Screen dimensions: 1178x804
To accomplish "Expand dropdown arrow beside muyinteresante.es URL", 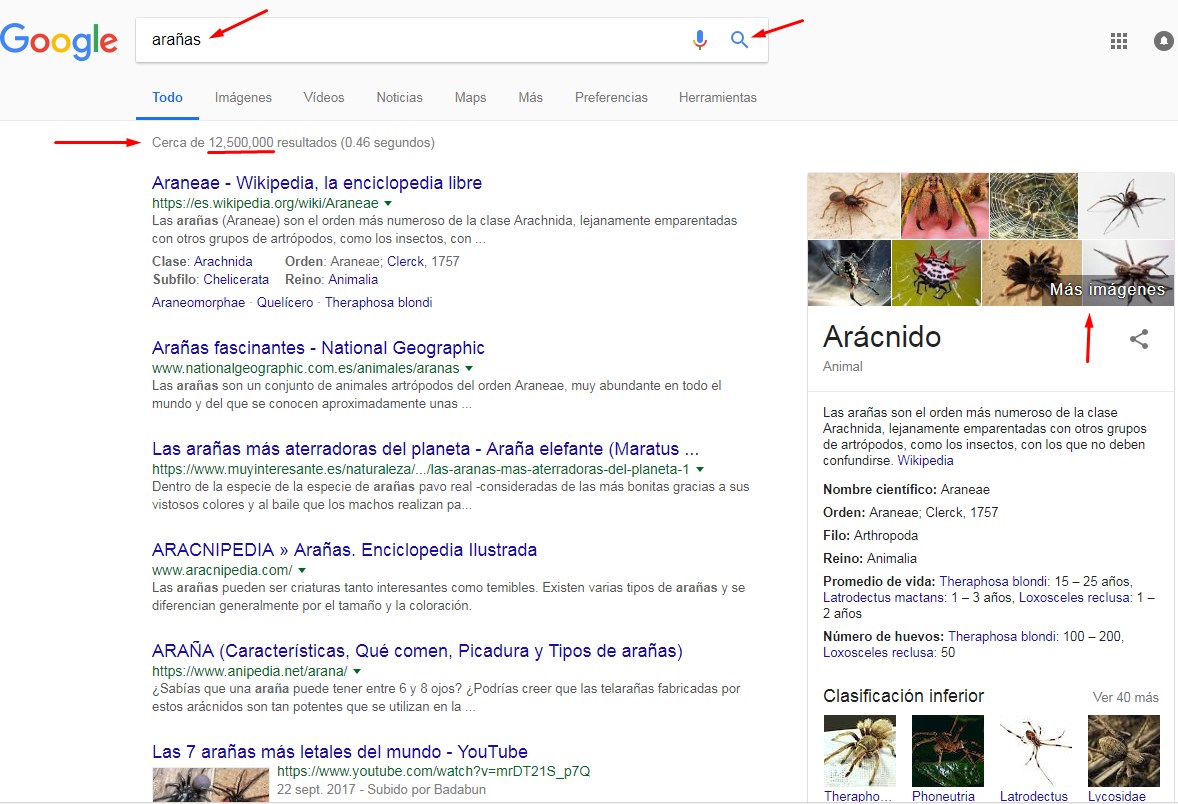I will click(x=699, y=469).
